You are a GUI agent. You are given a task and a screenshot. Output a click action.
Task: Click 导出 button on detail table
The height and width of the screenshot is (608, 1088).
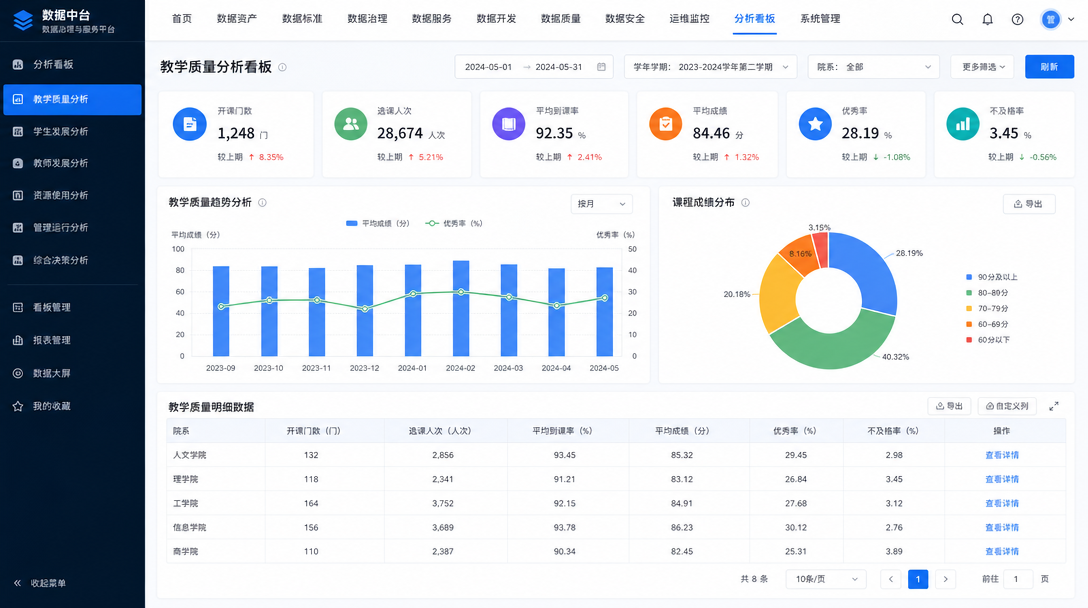tap(949, 406)
